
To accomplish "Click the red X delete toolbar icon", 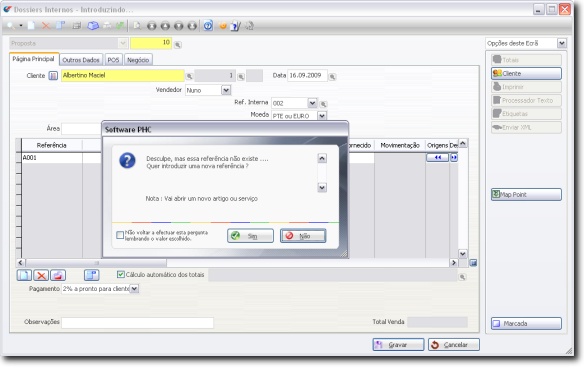I will (x=46, y=26).
